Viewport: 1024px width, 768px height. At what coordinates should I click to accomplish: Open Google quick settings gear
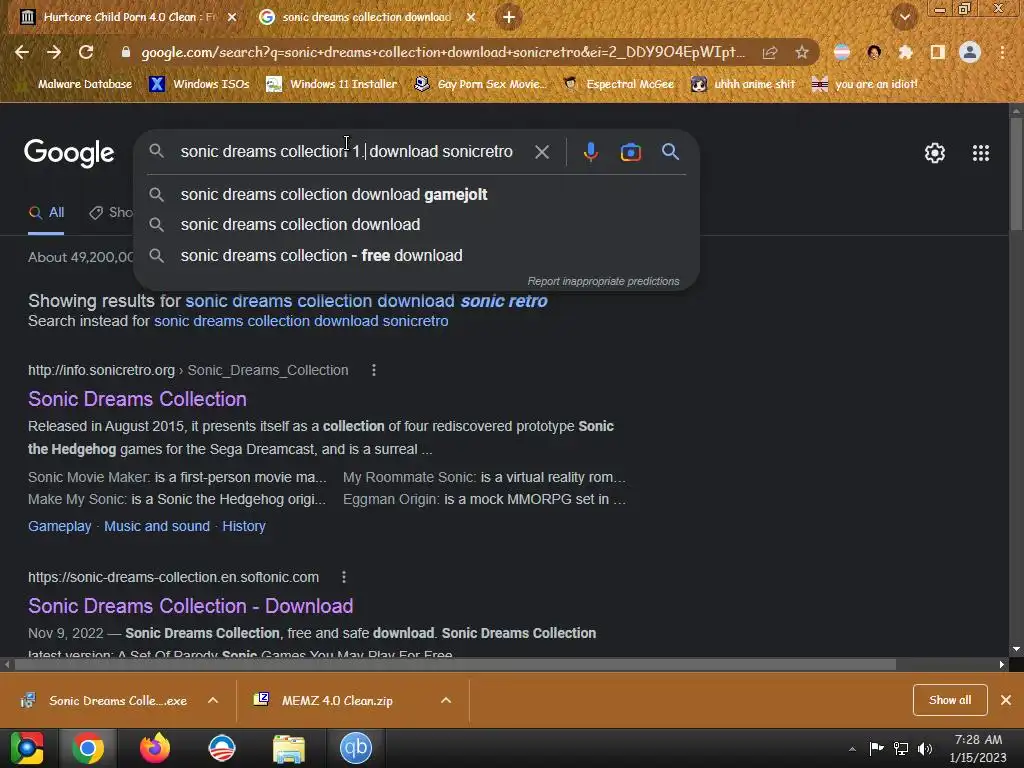tap(935, 153)
